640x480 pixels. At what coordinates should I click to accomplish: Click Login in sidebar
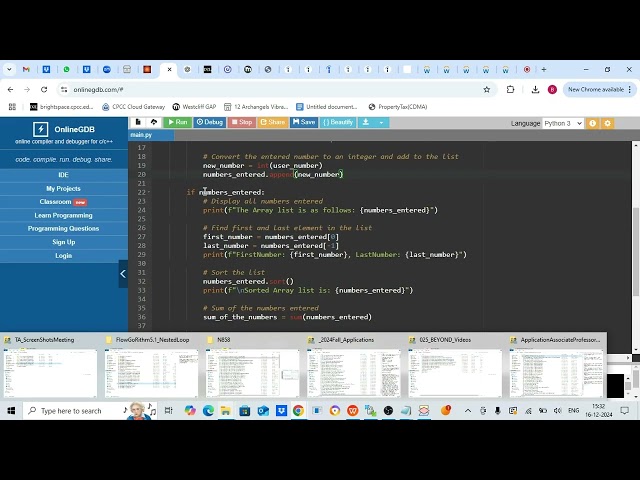[x=64, y=256]
